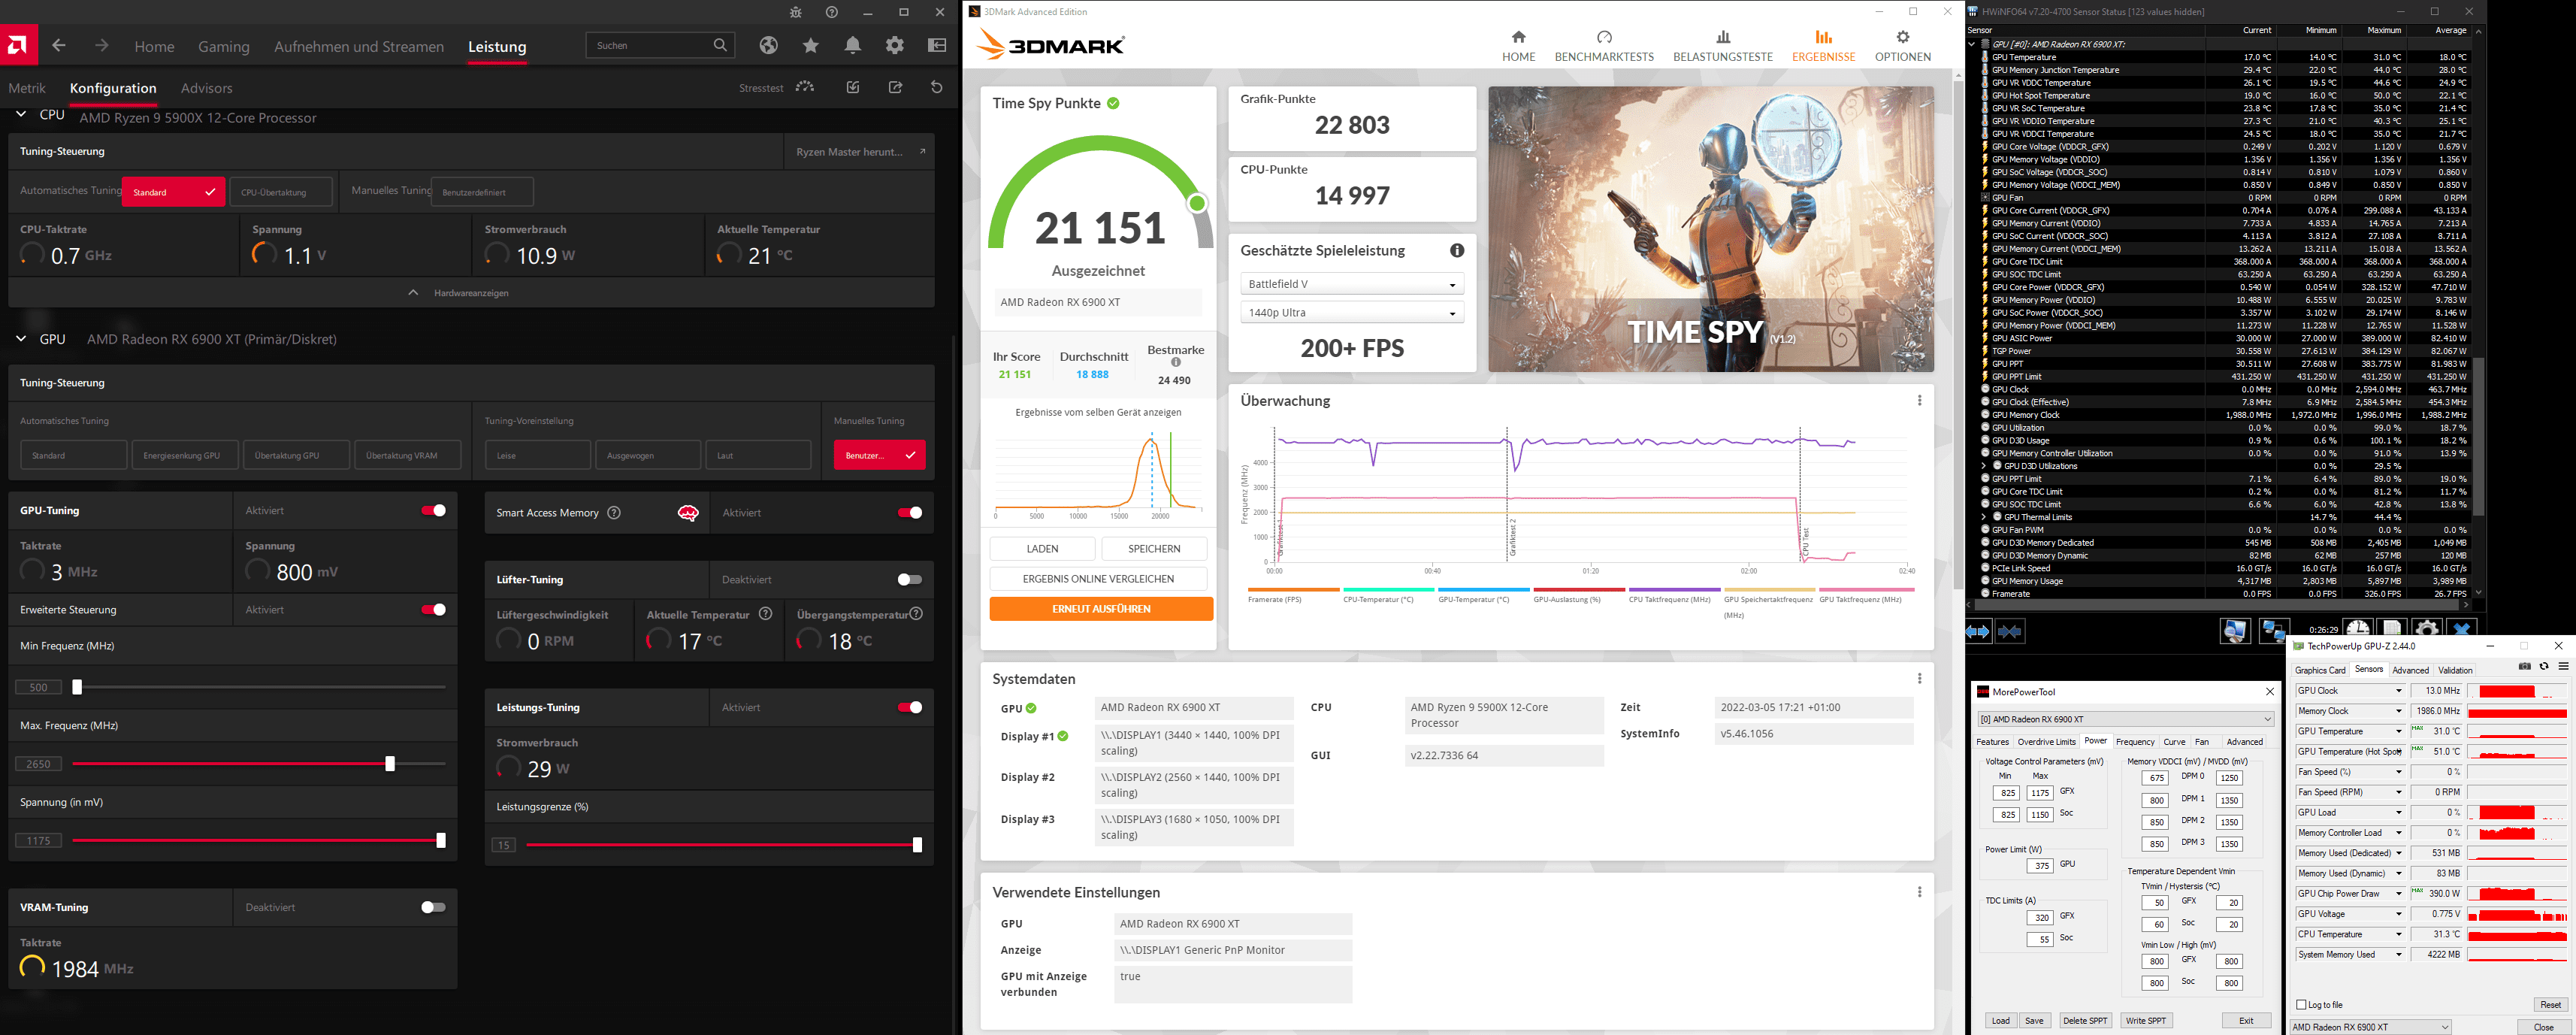This screenshot has width=2576, height=1035.
Task: Open the GPU Chip Power Draw dropdown in GPU-Z
Action: 2398,894
